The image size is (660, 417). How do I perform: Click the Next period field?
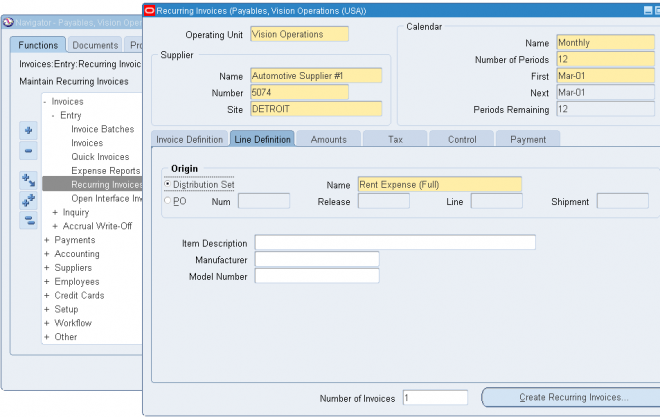[605, 93]
